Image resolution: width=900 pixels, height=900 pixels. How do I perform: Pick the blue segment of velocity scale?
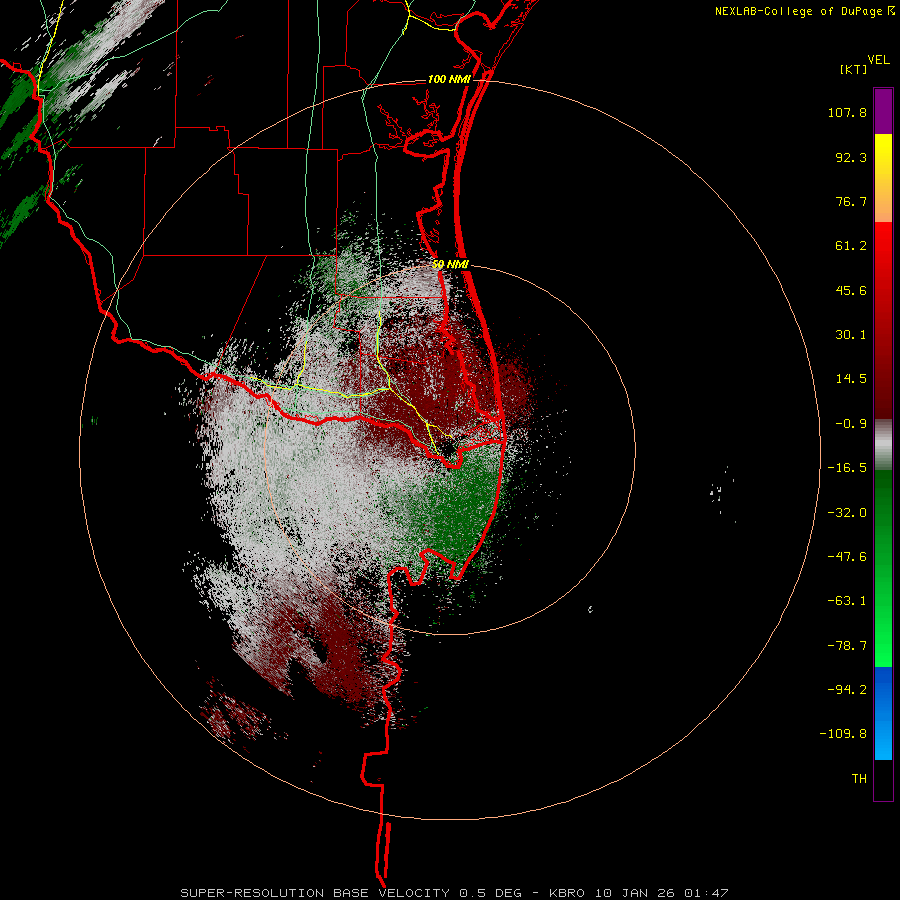pyautogui.click(x=883, y=713)
